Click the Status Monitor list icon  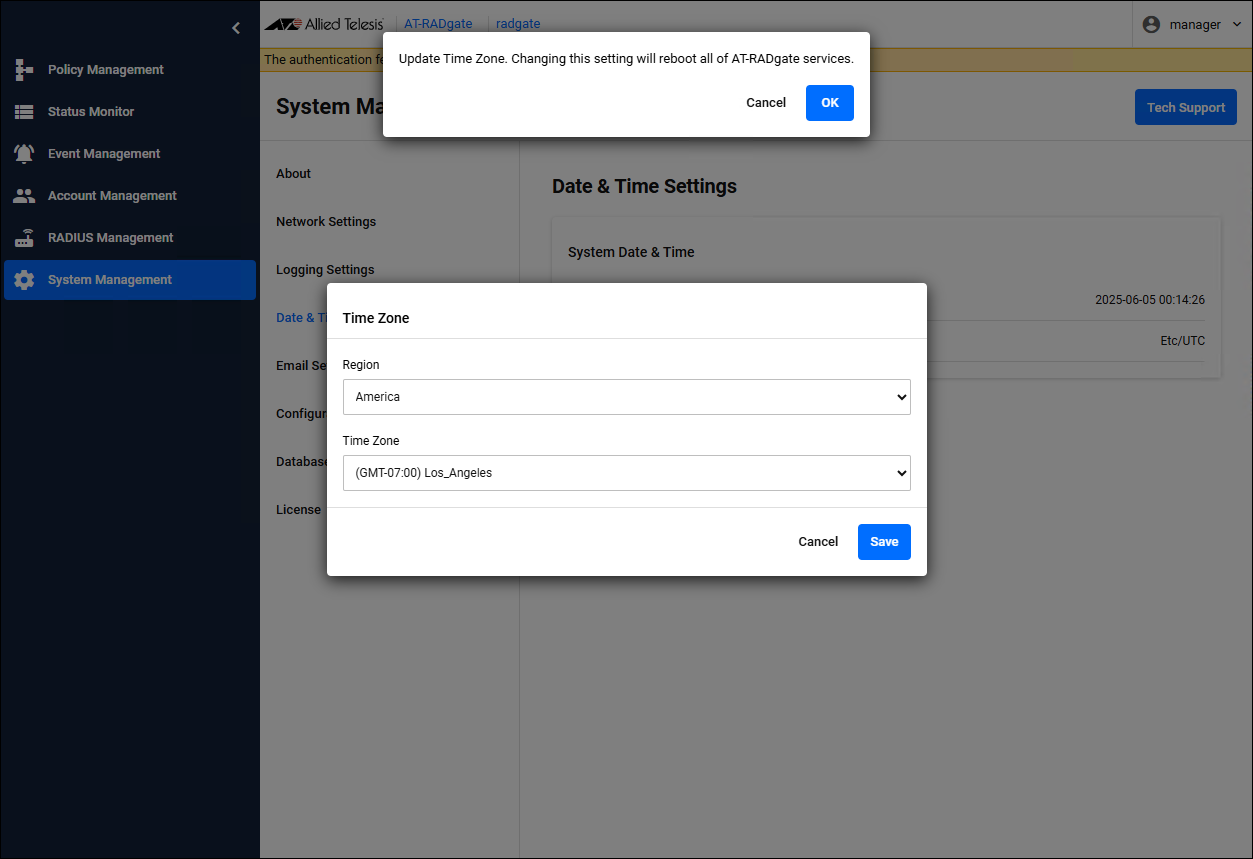[24, 112]
